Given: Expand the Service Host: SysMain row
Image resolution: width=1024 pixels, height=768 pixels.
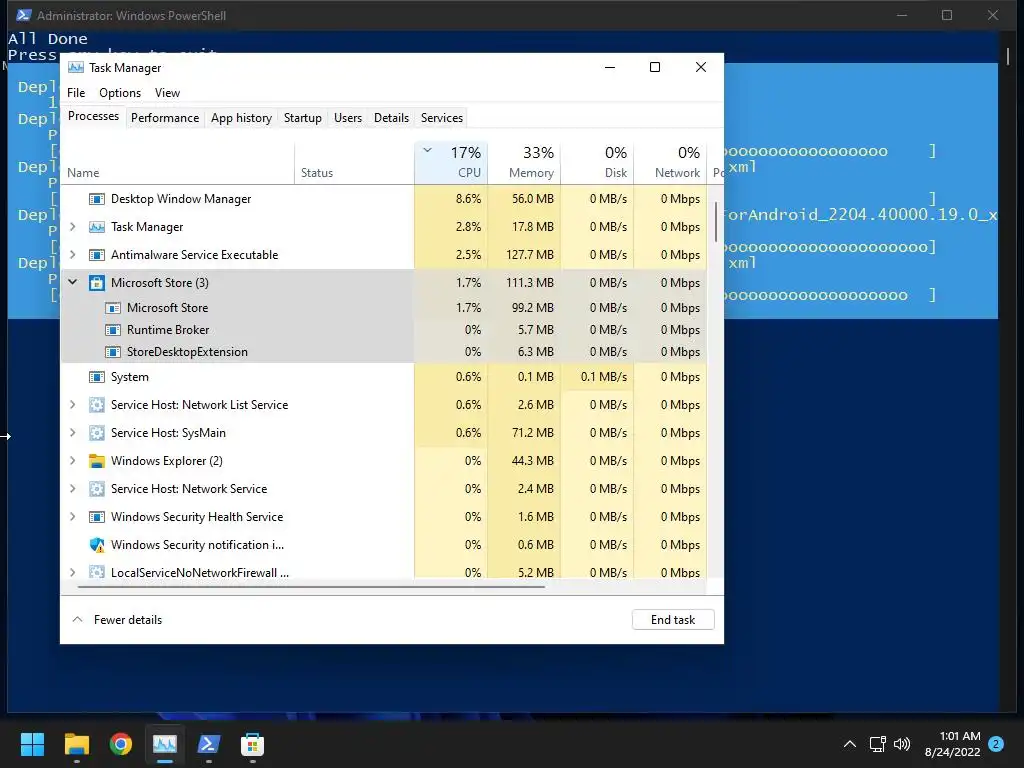Looking at the screenshot, I should [x=72, y=433].
